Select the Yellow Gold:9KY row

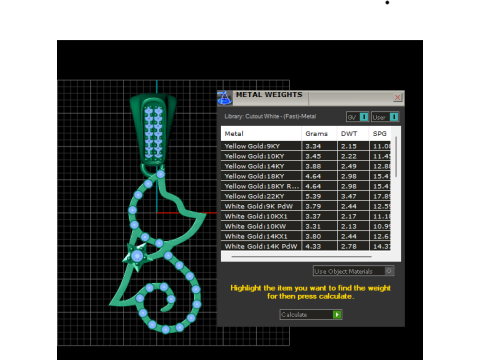coord(306,146)
